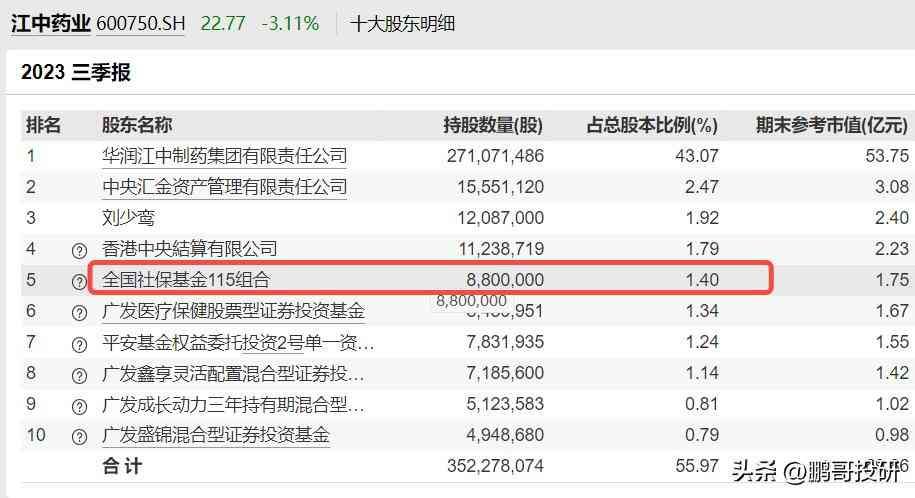Click the help icon beside 香港中央結算有限公司
The image size is (915, 498).
click(79, 250)
